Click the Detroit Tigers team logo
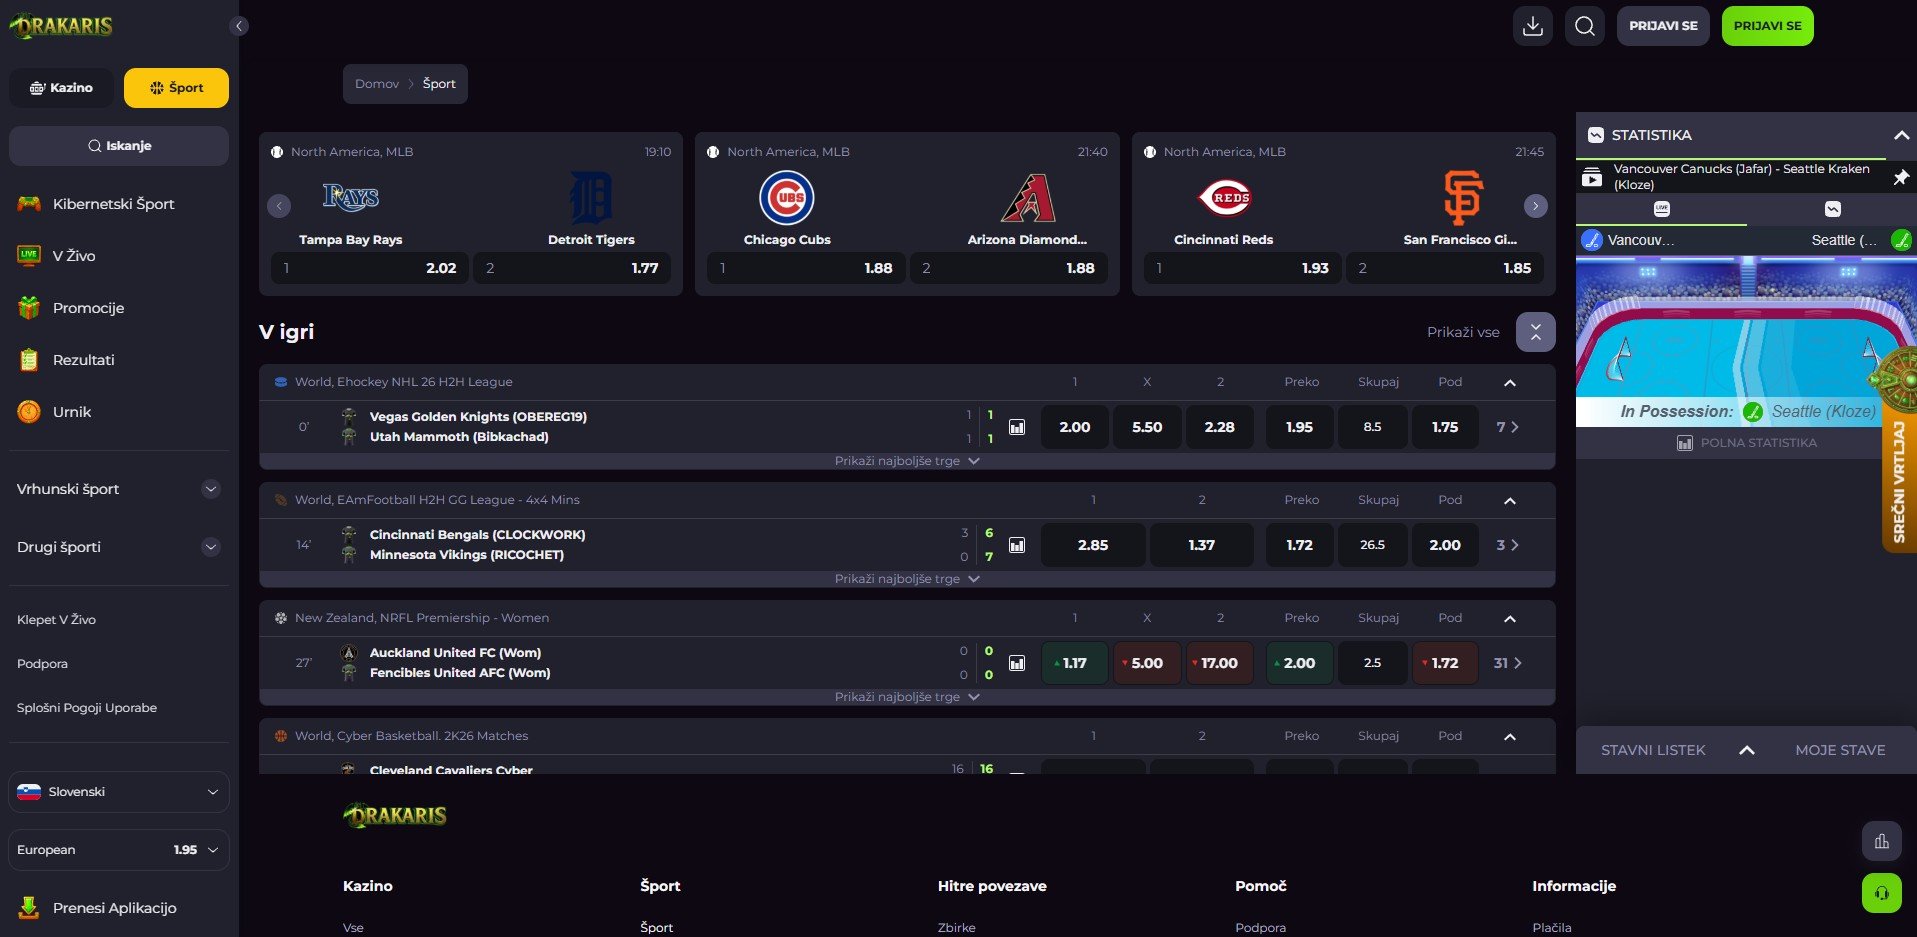Viewport: 1917px width, 937px height. [591, 198]
